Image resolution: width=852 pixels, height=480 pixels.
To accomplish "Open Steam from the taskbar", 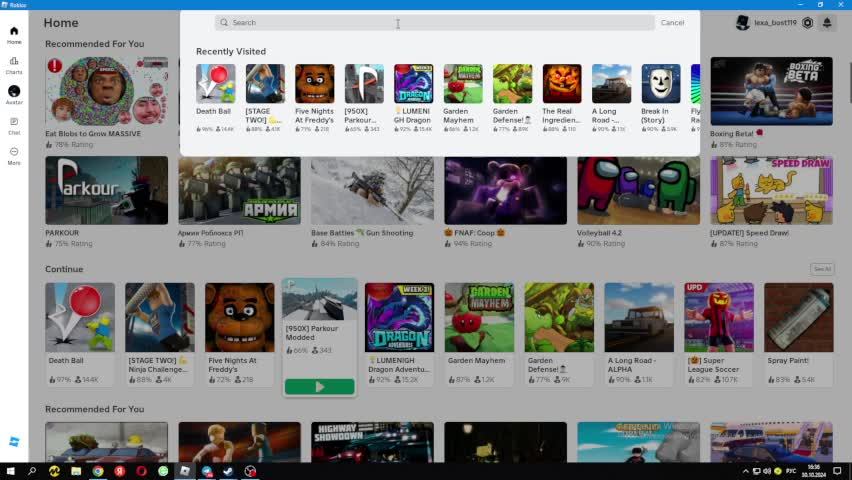I will pos(228,471).
